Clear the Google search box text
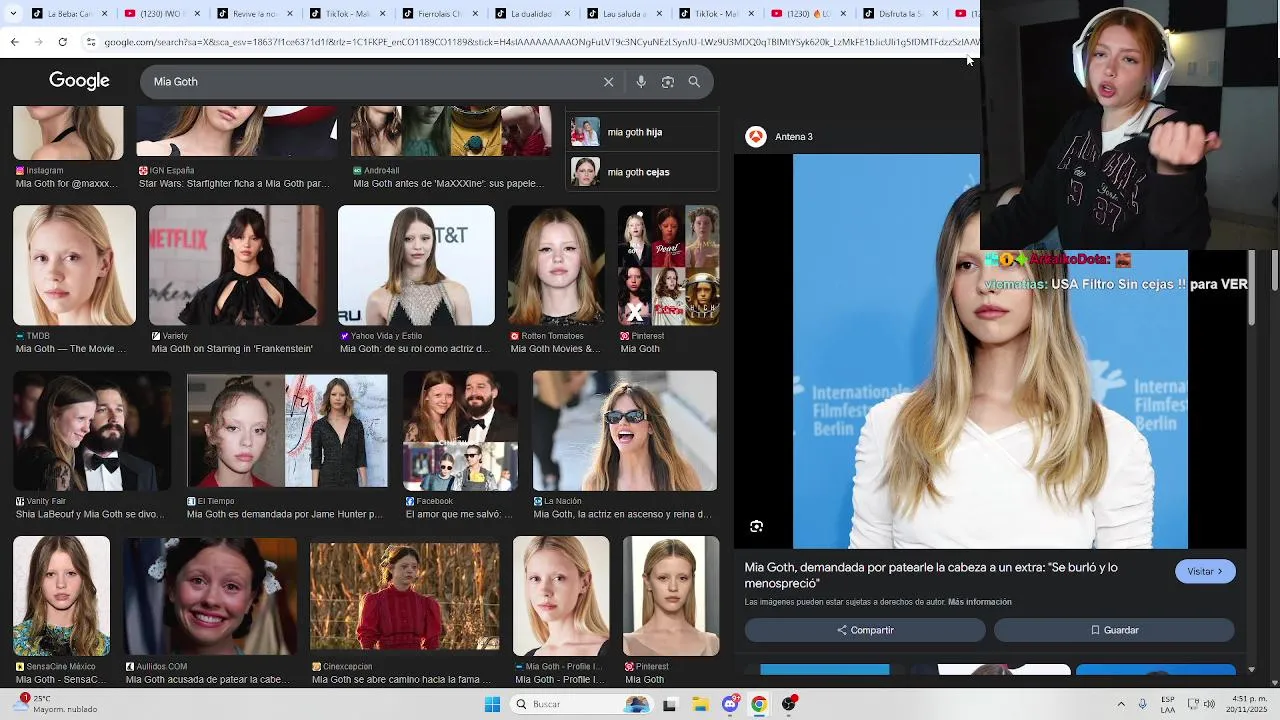Viewport: 1280px width, 720px height. [x=608, y=82]
